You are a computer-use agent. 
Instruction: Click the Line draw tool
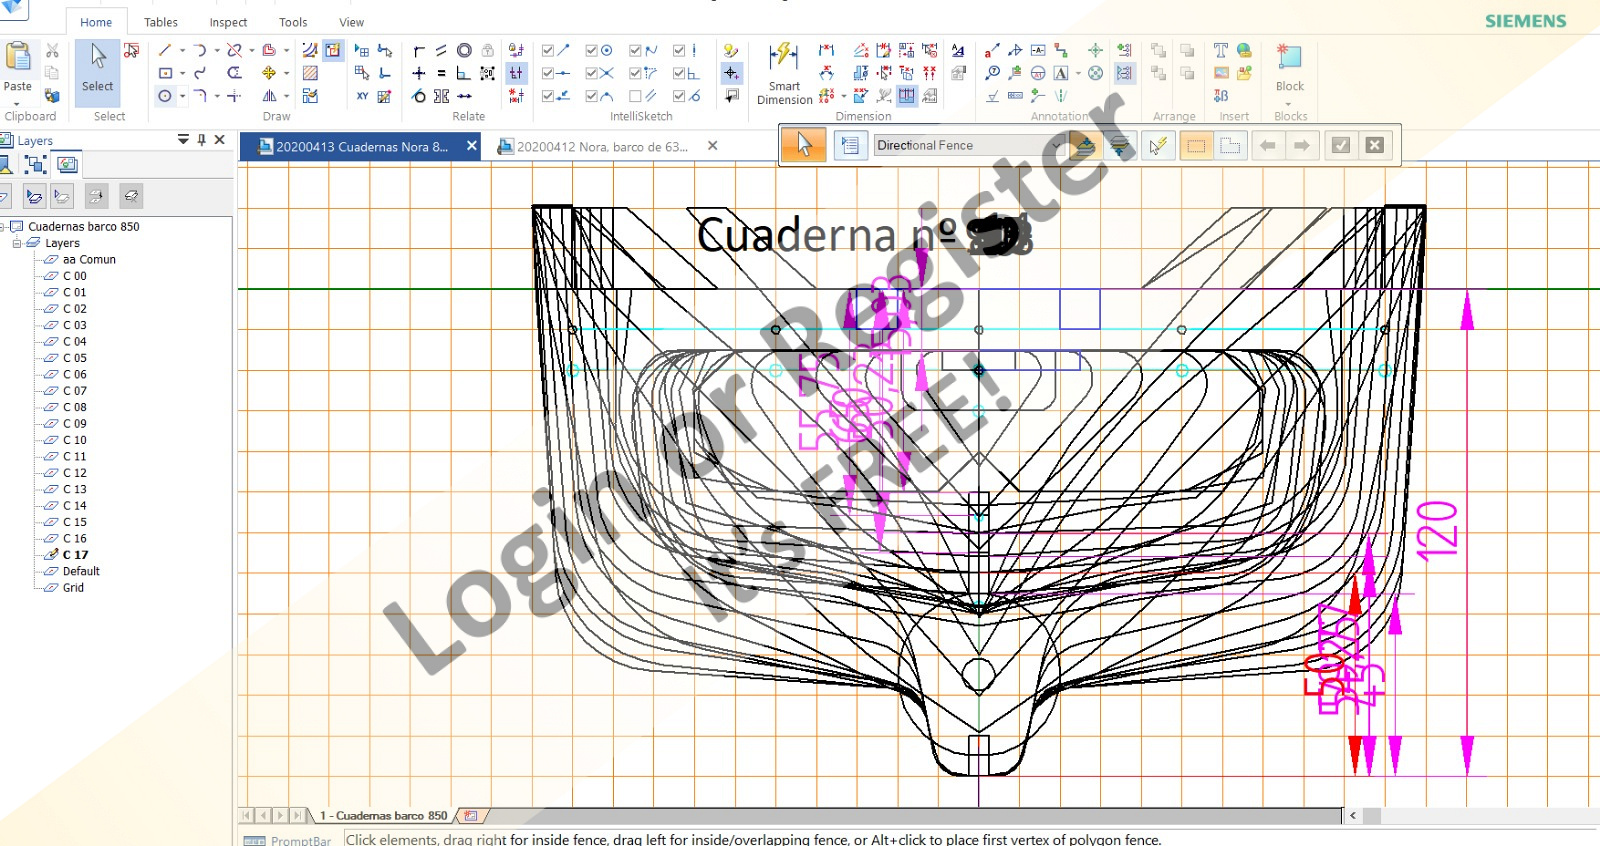[x=165, y=50]
